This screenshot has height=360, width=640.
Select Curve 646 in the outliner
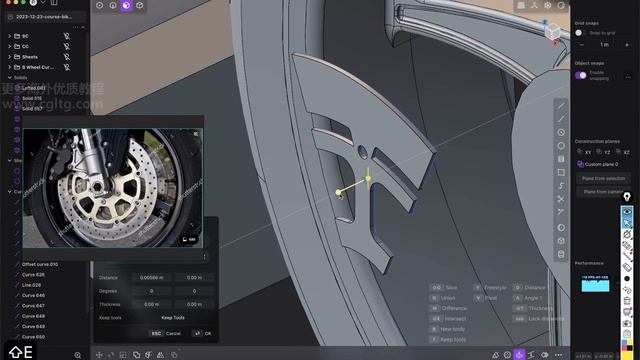tap(33, 295)
